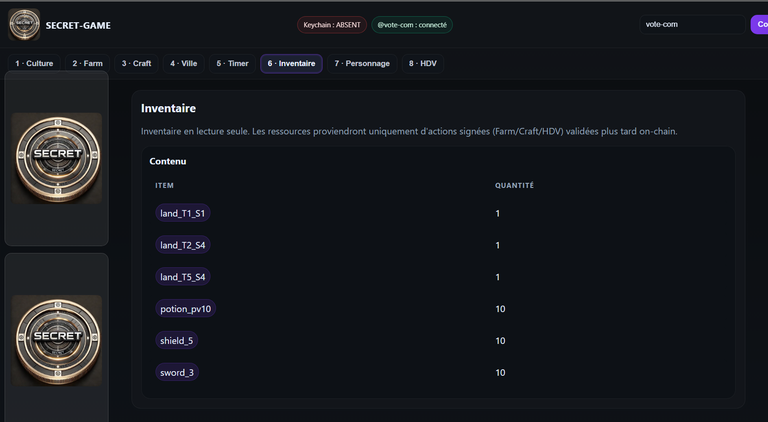Switch to the 2 · Farm tab
The width and height of the screenshot is (768, 422).
click(88, 64)
